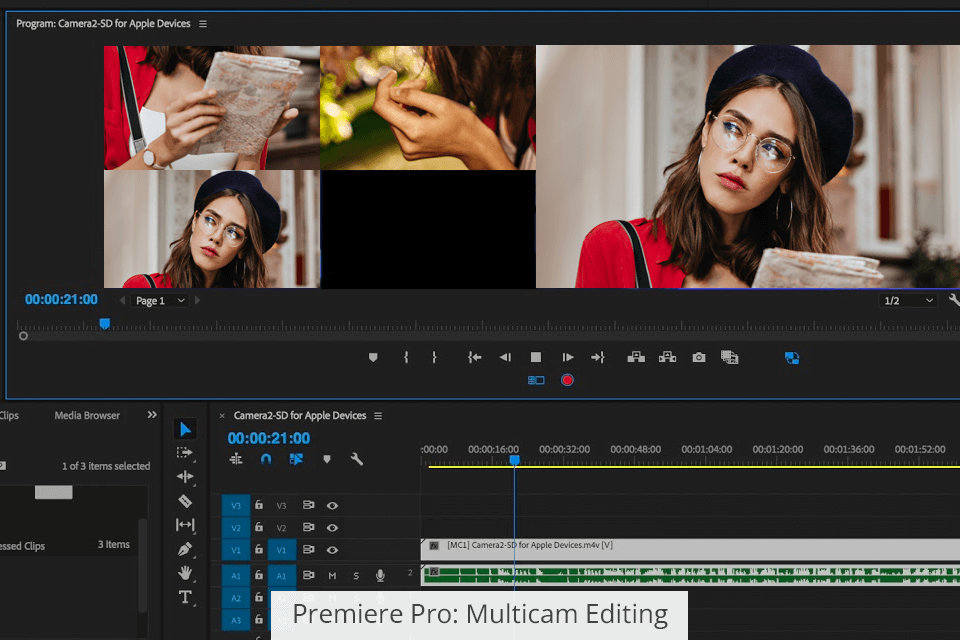Click the Comparison View button
This screenshot has width=960, height=640.
coord(729,357)
